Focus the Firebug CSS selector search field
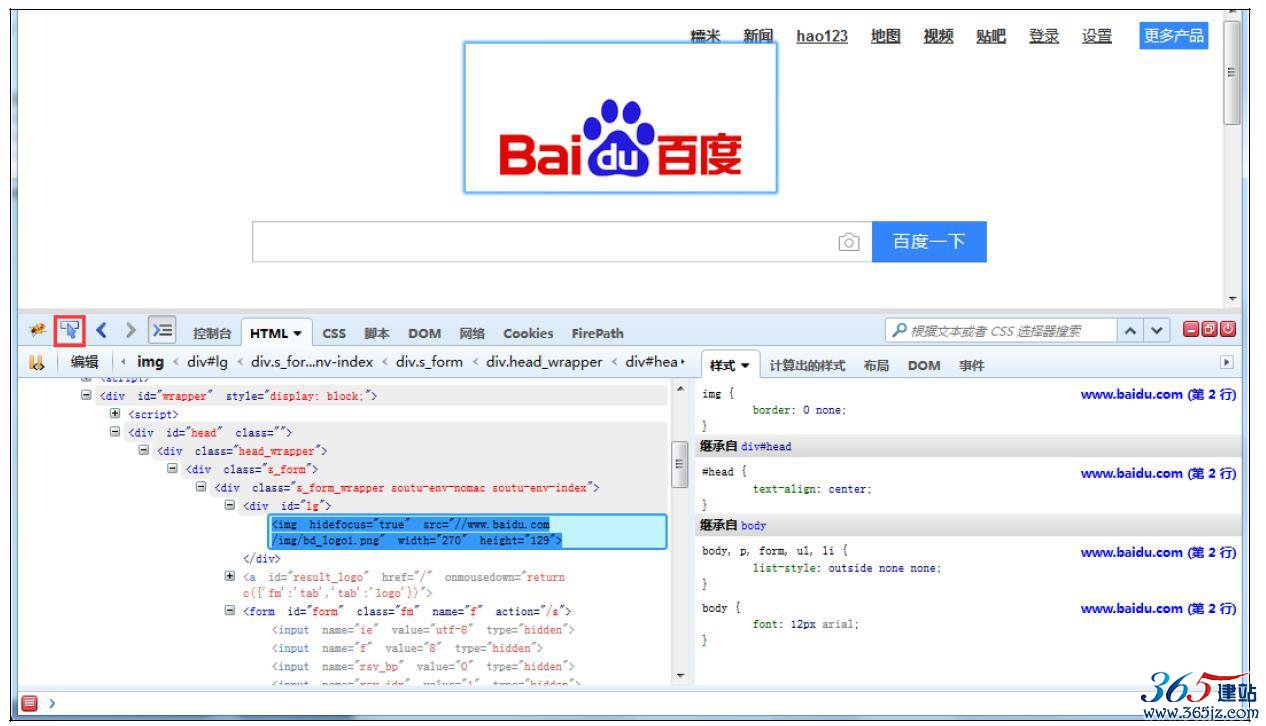This screenshot has height=726, width=1266. [x=999, y=330]
